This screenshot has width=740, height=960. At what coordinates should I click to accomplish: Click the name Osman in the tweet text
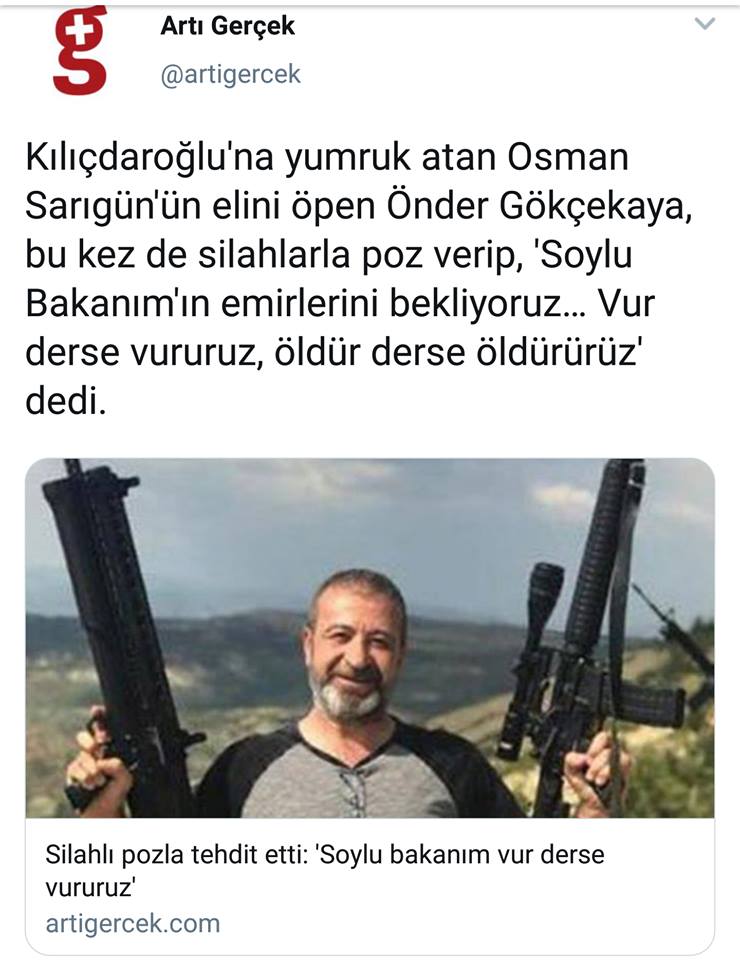click(x=567, y=157)
